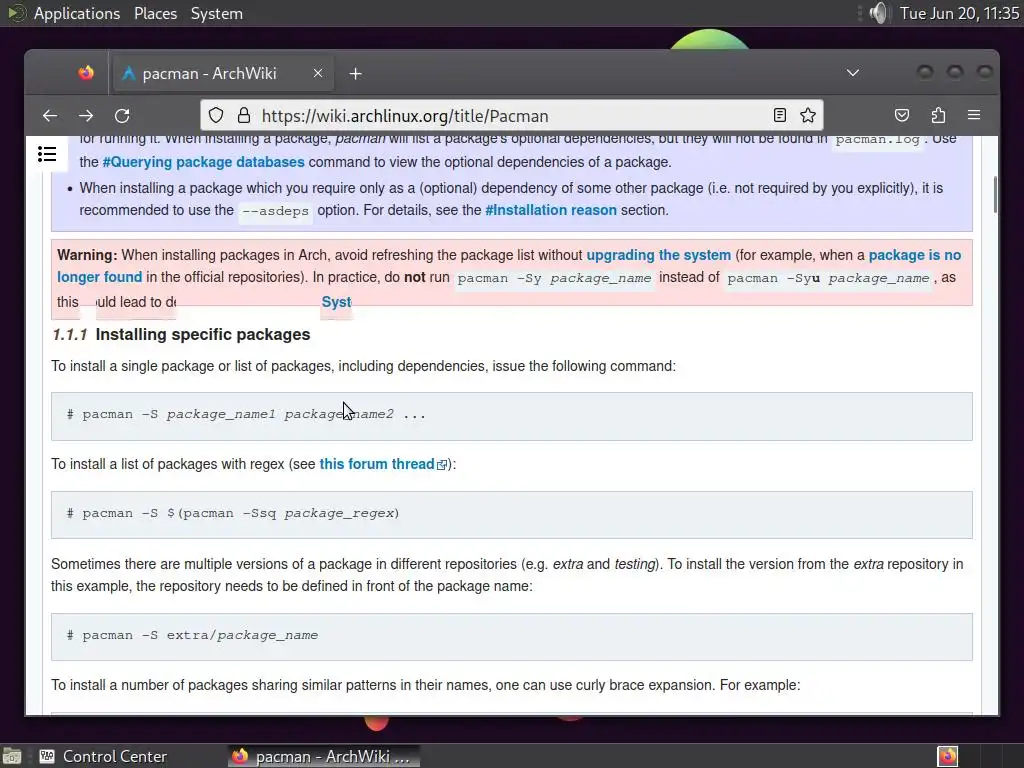Viewport: 1024px width, 768px height.
Task: Open the #Installation reason link
Action: (551, 210)
